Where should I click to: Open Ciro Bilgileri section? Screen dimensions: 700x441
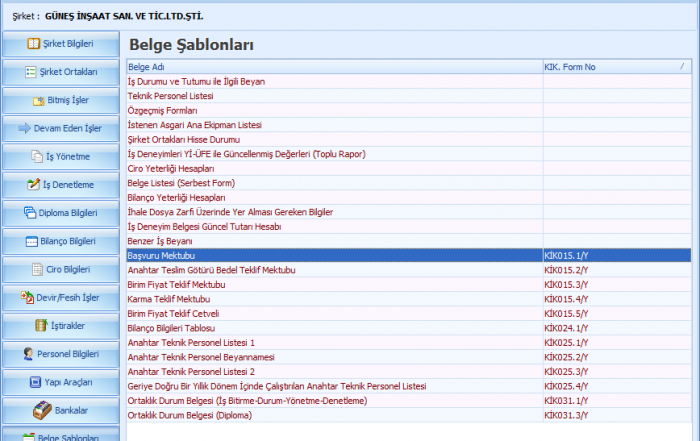pyautogui.click(x=60, y=269)
